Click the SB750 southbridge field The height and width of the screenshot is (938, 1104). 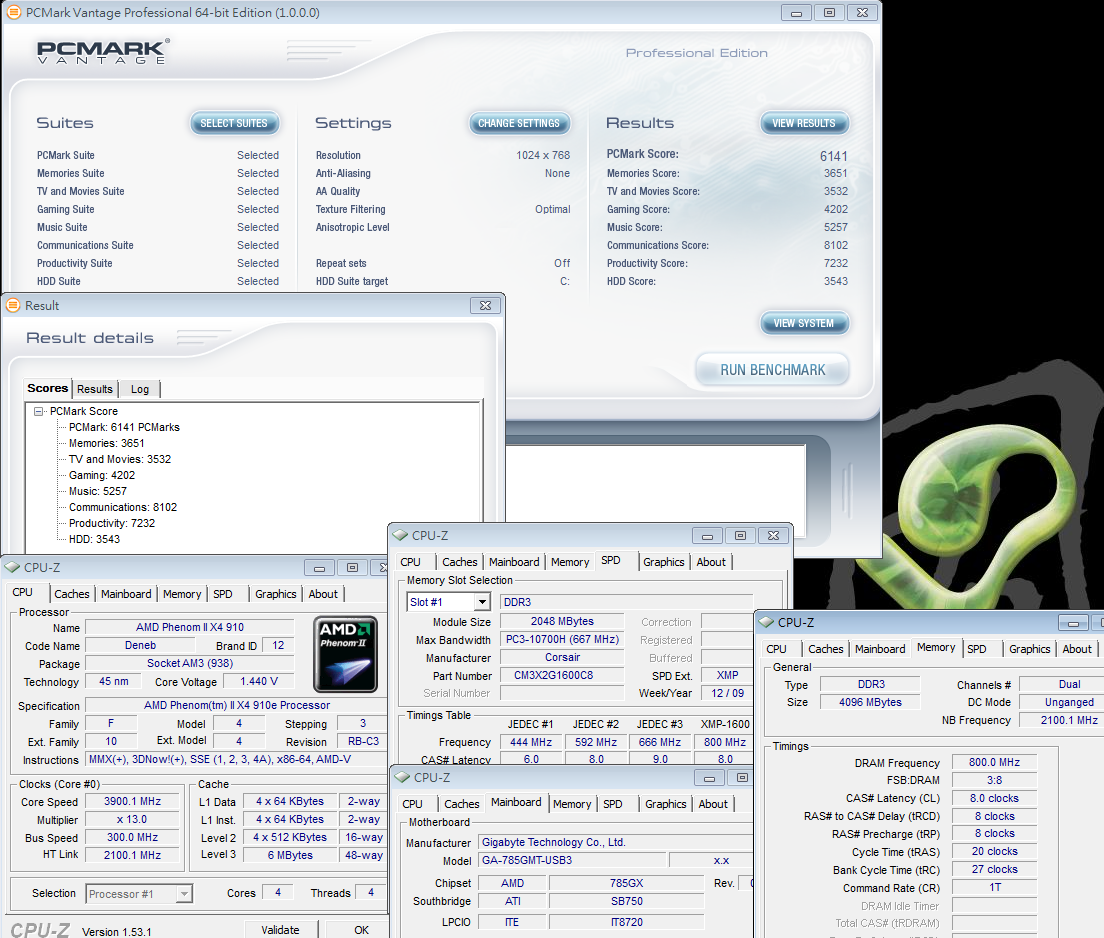pyautogui.click(x=627, y=901)
